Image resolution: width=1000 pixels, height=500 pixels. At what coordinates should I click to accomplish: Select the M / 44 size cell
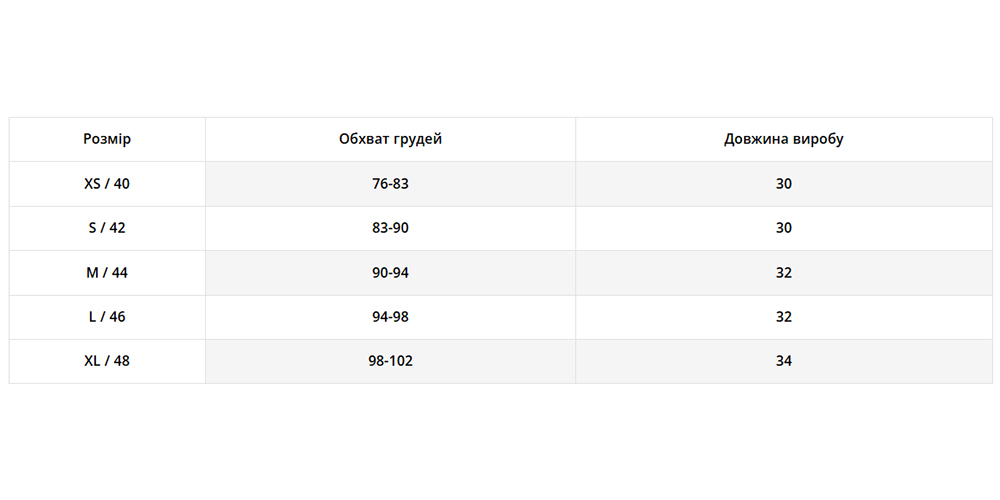click(x=107, y=272)
